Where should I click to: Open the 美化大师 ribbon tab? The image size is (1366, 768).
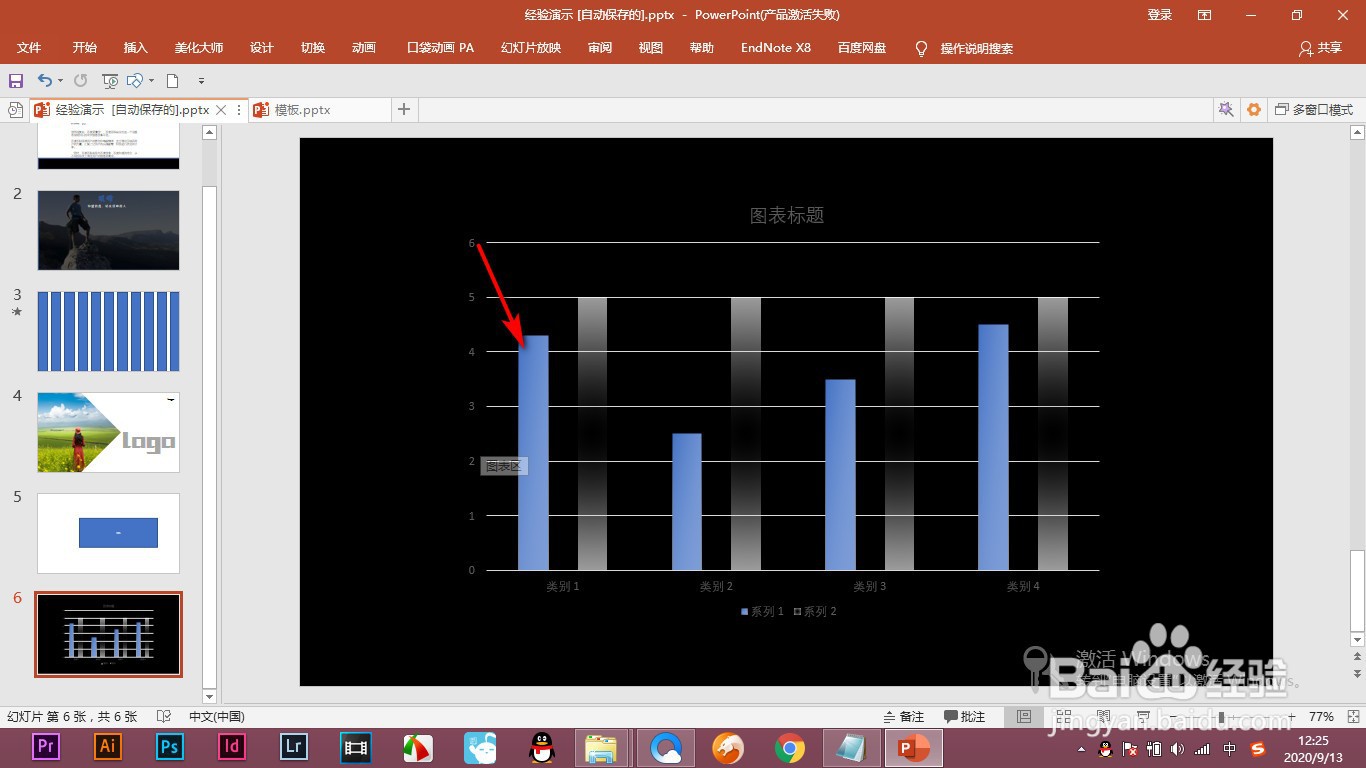tap(199, 48)
